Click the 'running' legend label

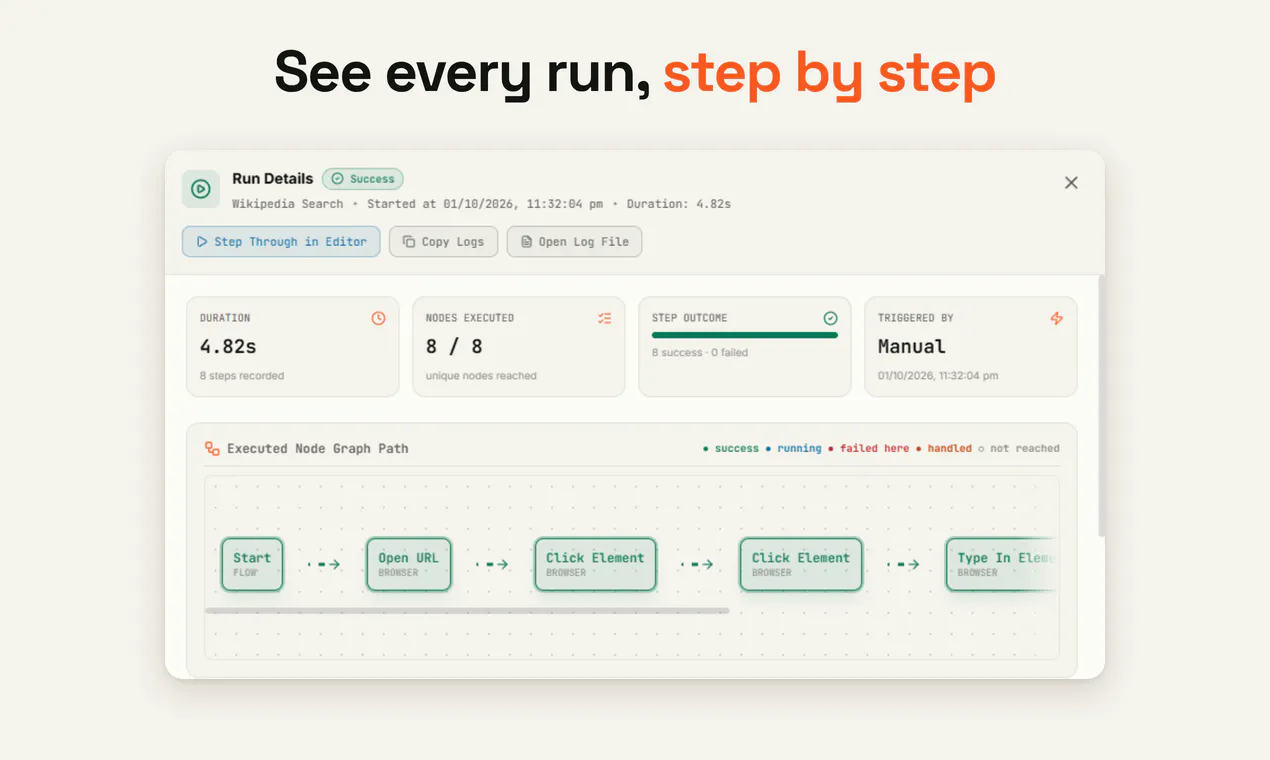799,448
